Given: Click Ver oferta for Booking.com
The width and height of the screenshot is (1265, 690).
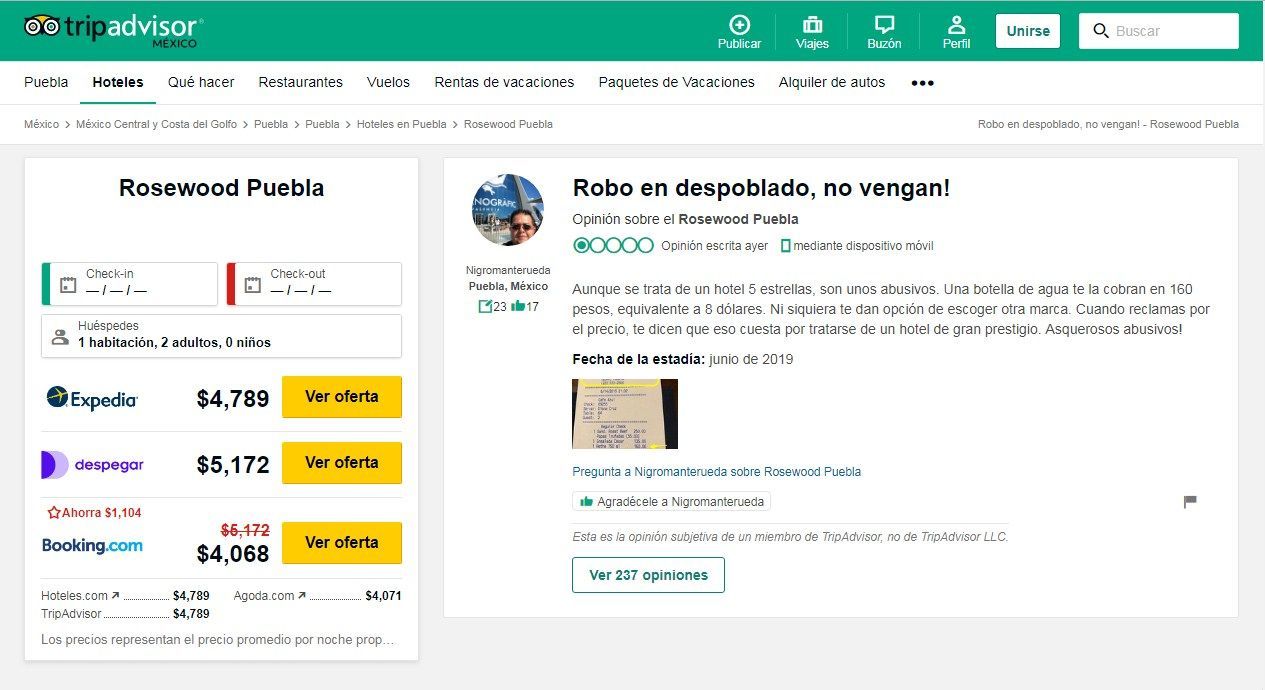Looking at the screenshot, I should pos(342,543).
